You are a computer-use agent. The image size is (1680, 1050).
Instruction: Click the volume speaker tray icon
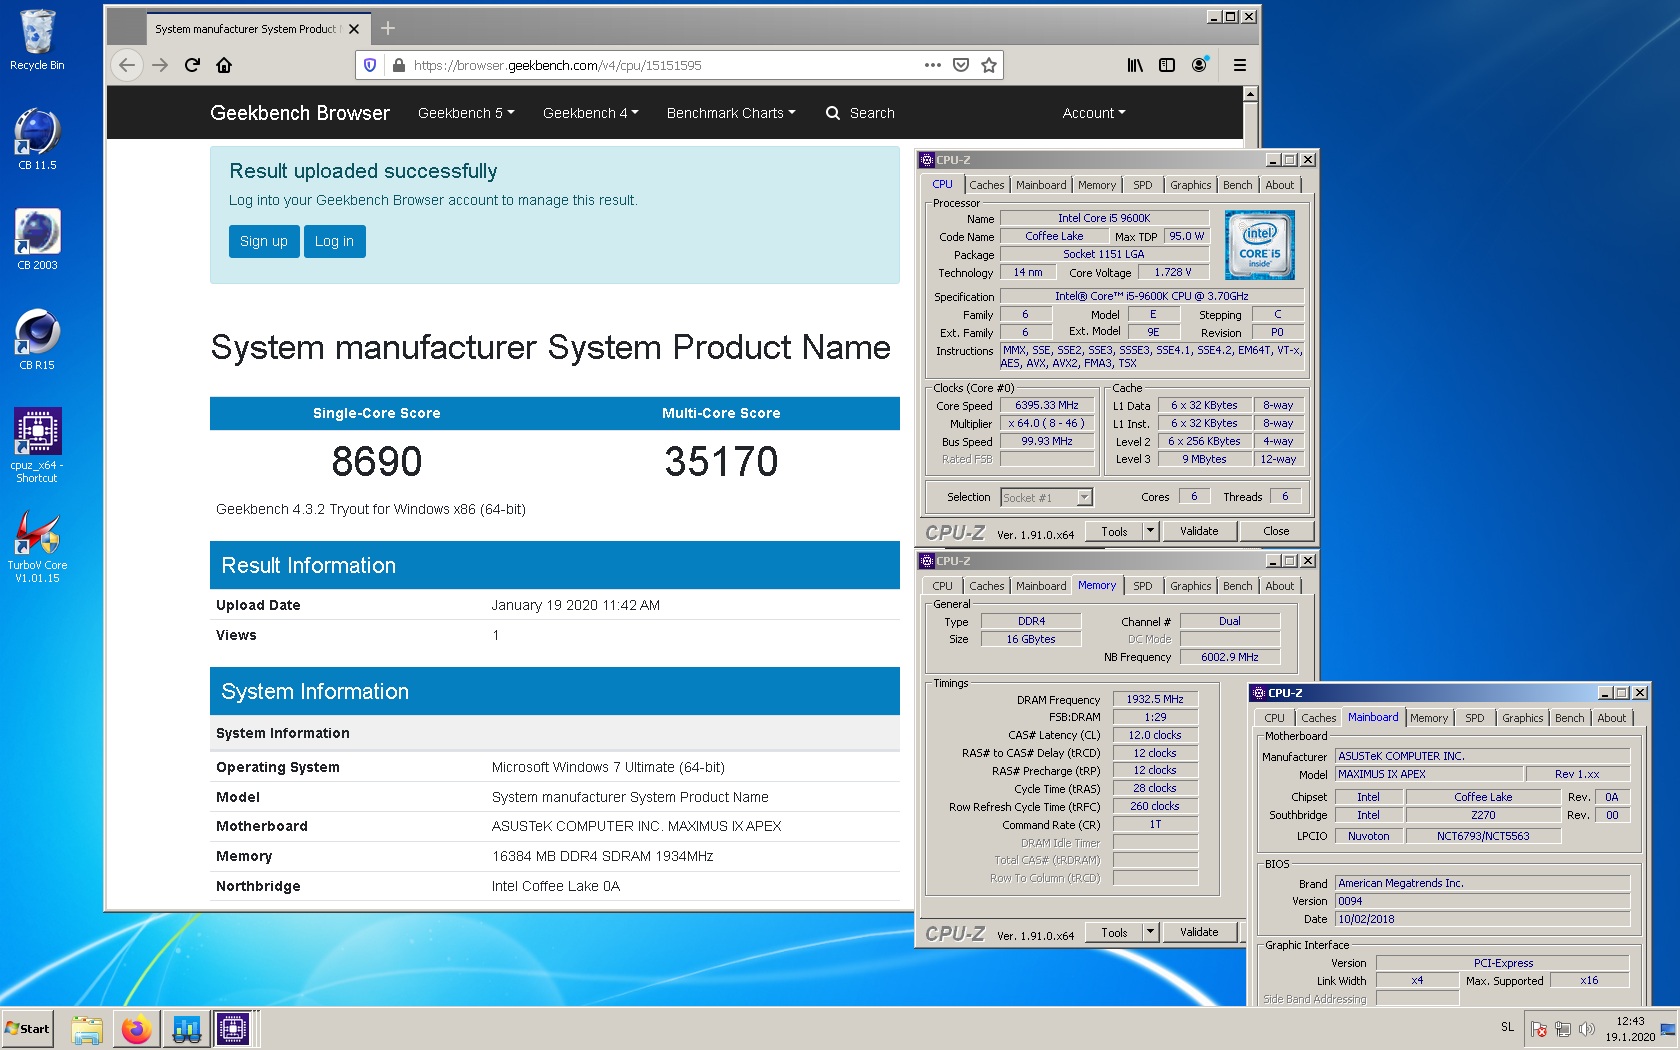(1586, 1029)
